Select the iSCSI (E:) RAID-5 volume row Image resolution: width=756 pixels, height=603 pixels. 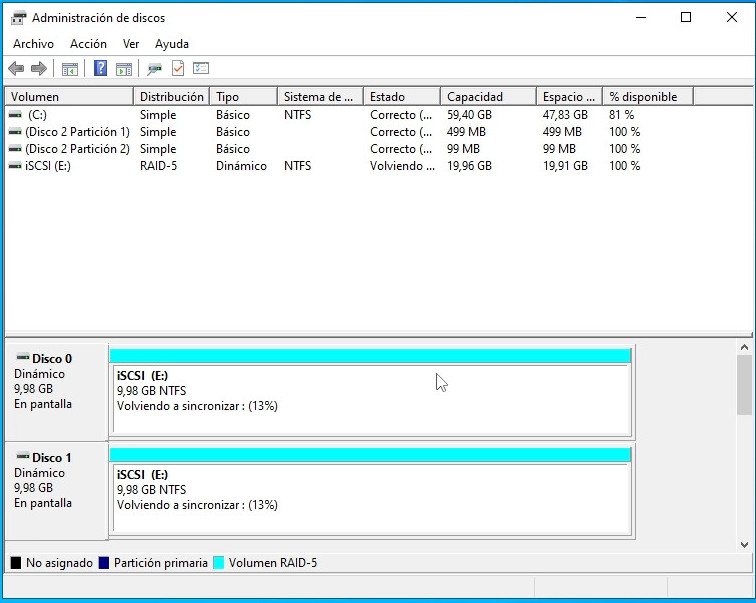[x=47, y=166]
